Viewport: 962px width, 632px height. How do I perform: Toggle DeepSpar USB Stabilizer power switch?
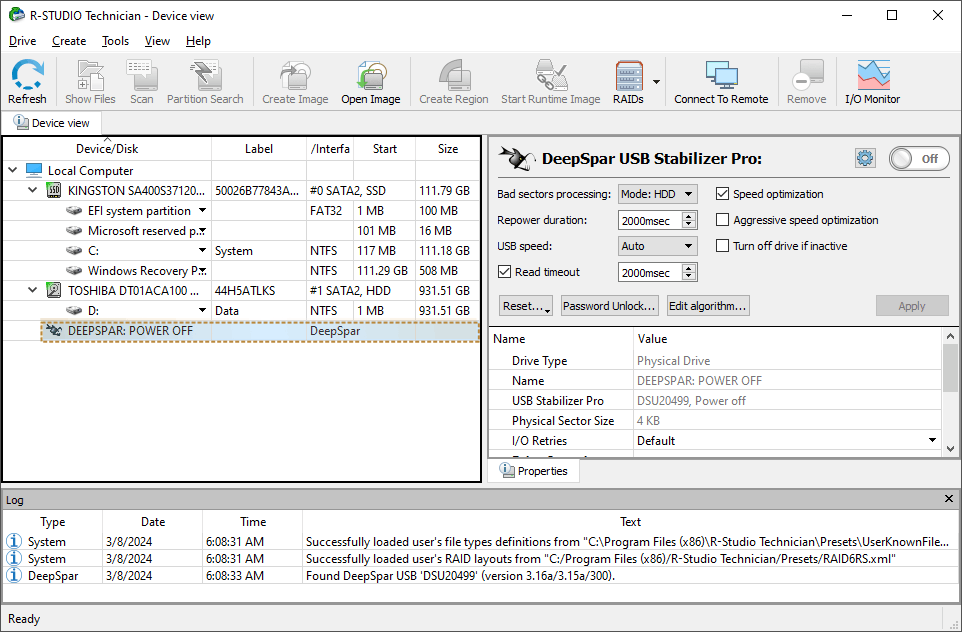click(x=919, y=158)
